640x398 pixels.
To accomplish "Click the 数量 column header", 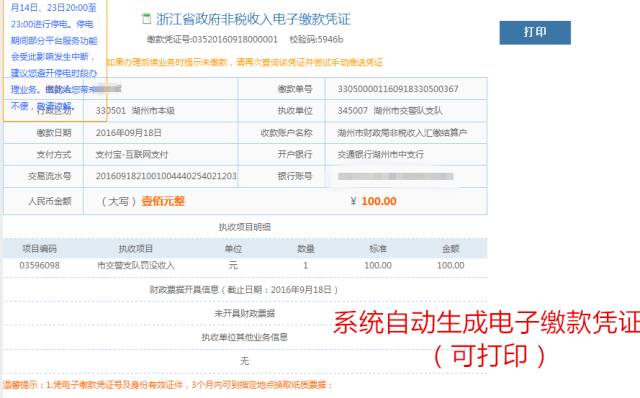I will click(305, 249).
